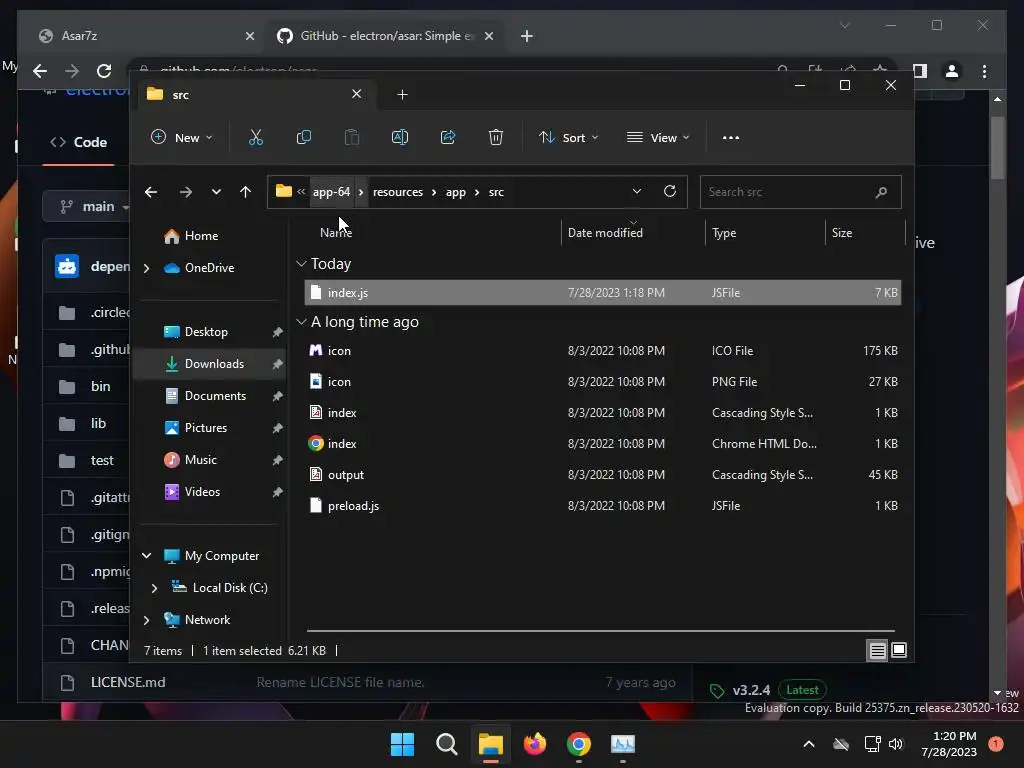
Task: Click app breadcrumb segment
Action: (x=456, y=192)
